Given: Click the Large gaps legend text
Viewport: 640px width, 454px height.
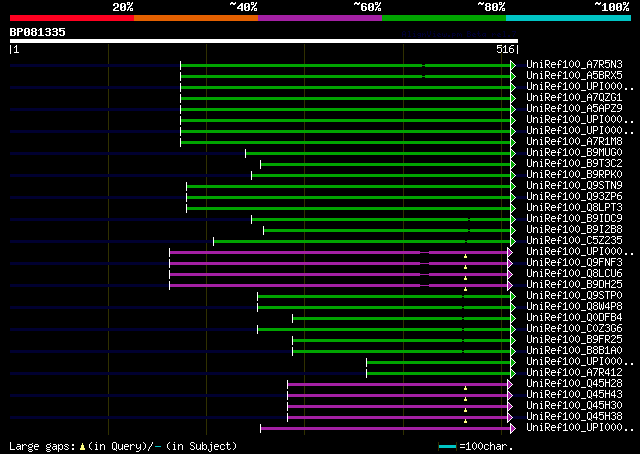Looking at the screenshot, I should (x=123, y=446).
